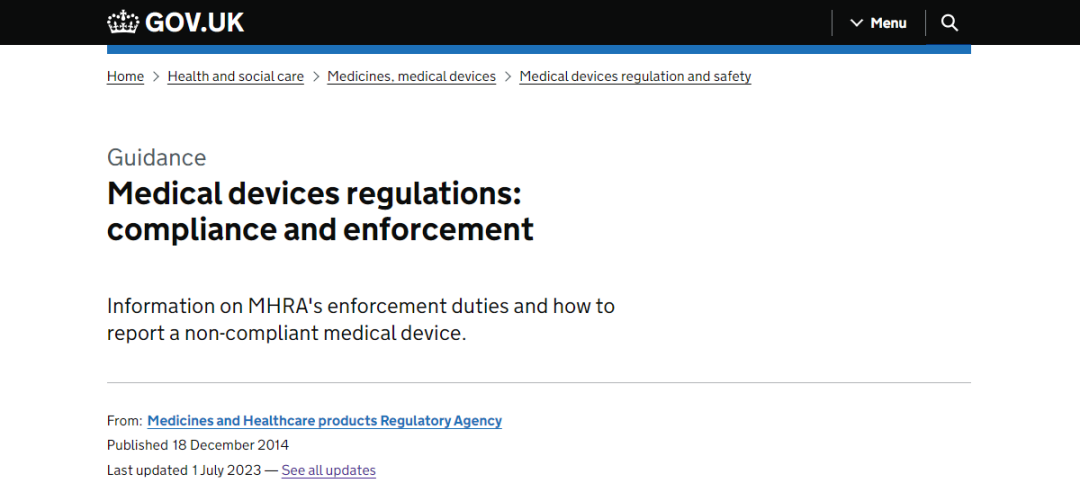Screen dimensions: 1080x501
Task: Click the GOV.UK wordmark text
Action: (194, 22)
